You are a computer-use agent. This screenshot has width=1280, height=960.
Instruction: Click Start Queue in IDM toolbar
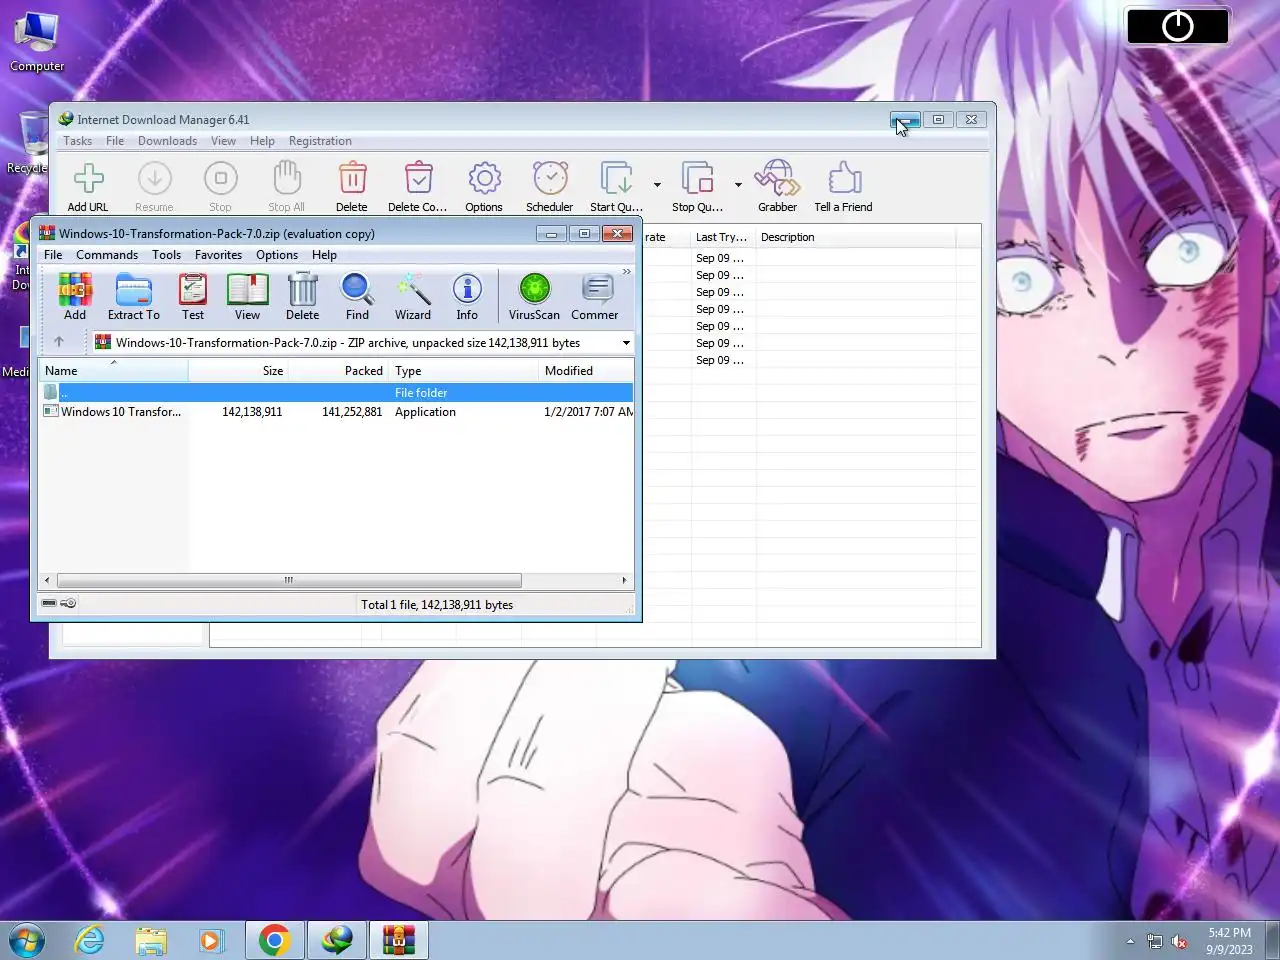tap(616, 187)
